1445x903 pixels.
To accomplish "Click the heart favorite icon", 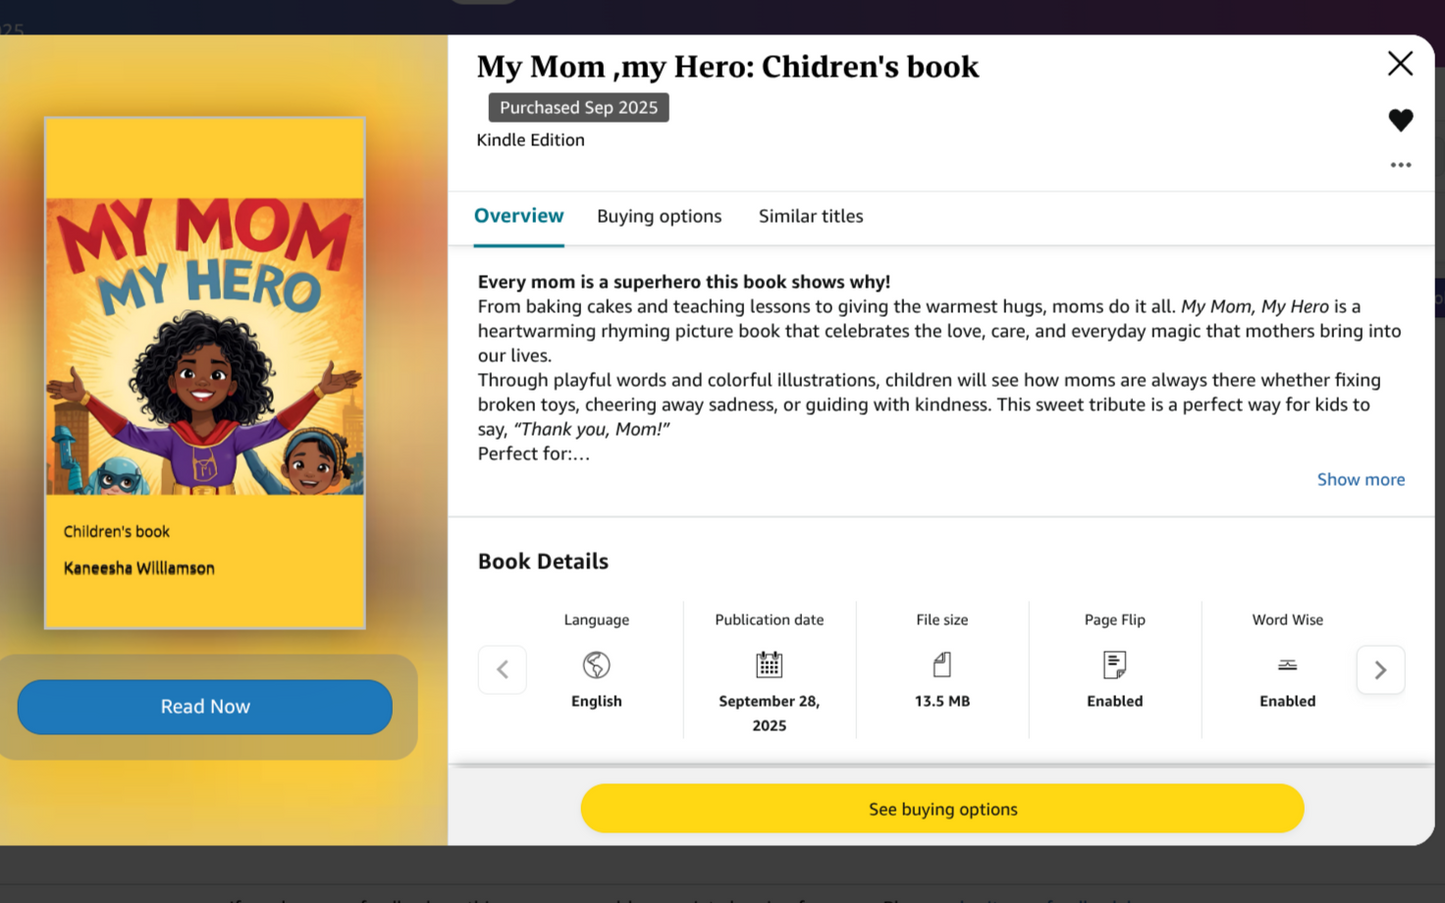I will [x=1400, y=119].
